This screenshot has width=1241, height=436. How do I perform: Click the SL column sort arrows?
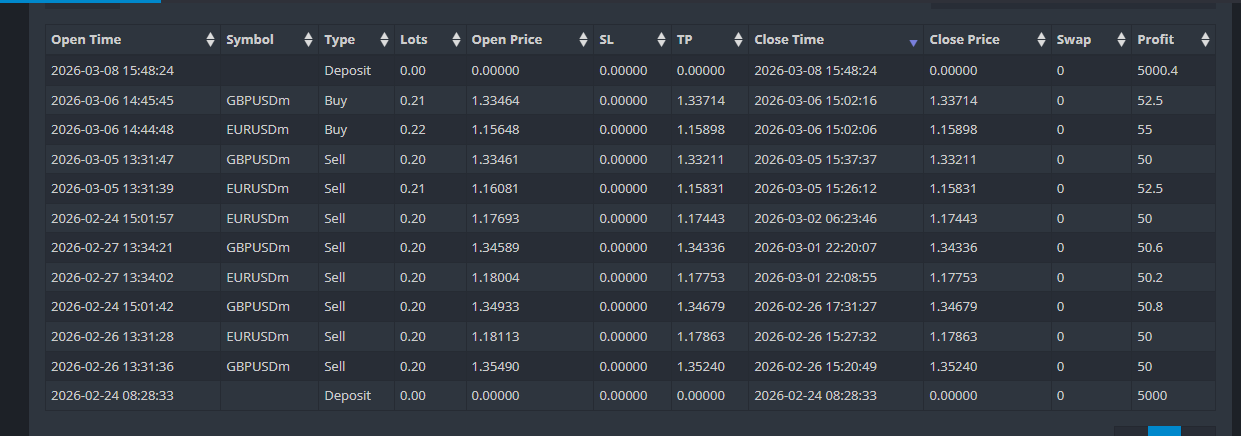point(661,40)
